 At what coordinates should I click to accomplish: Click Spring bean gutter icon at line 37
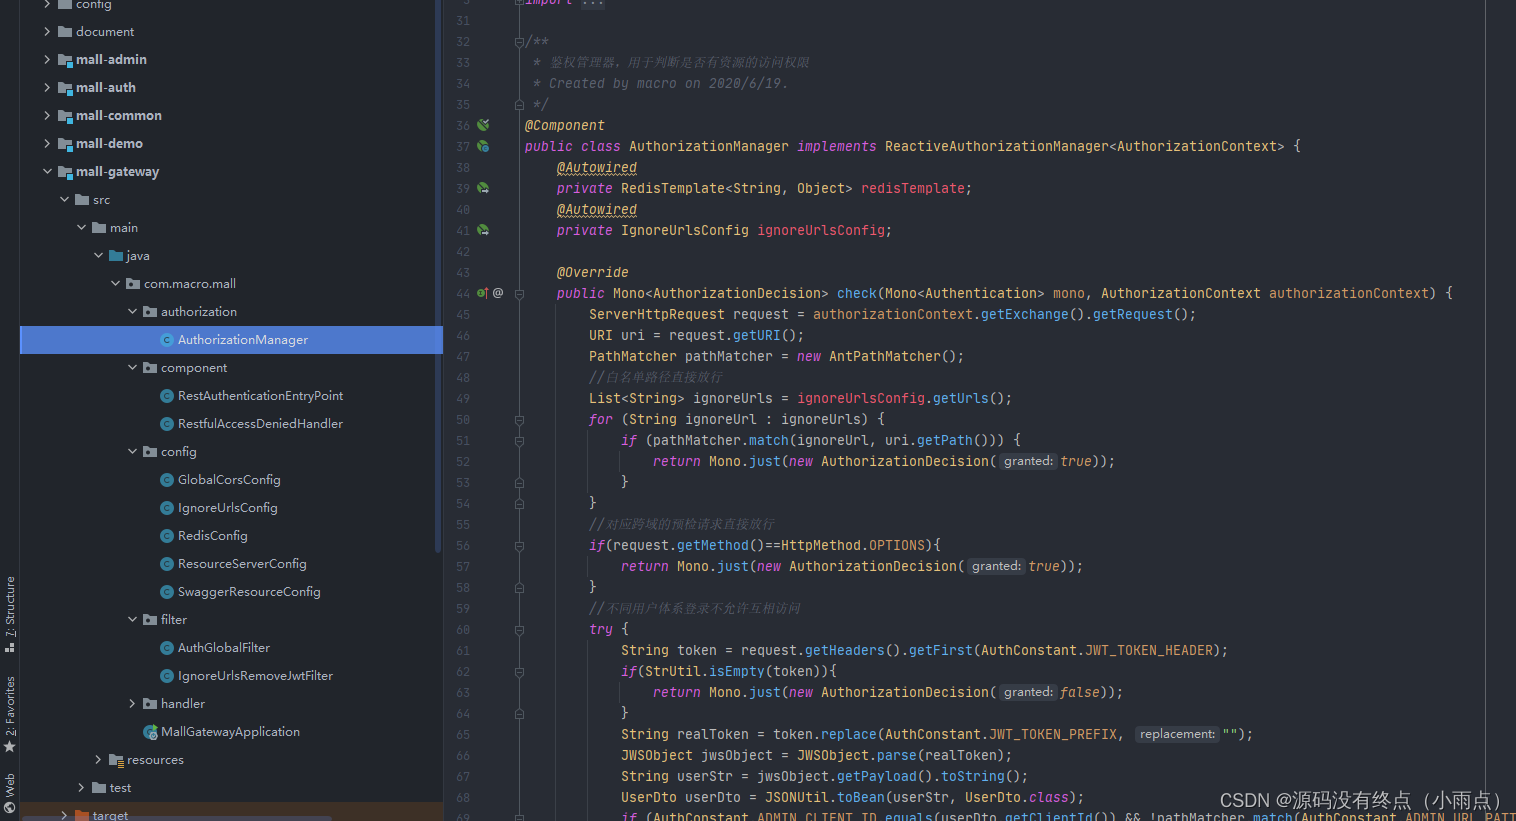[x=483, y=146]
